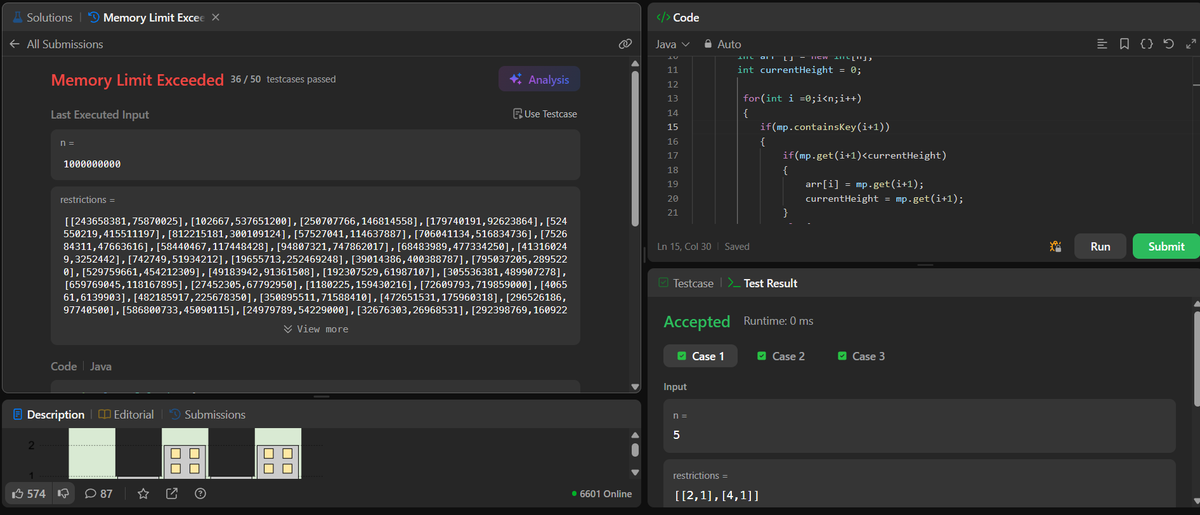Image resolution: width=1200 pixels, height=515 pixels.
Task: Run the code
Action: click(1100, 246)
